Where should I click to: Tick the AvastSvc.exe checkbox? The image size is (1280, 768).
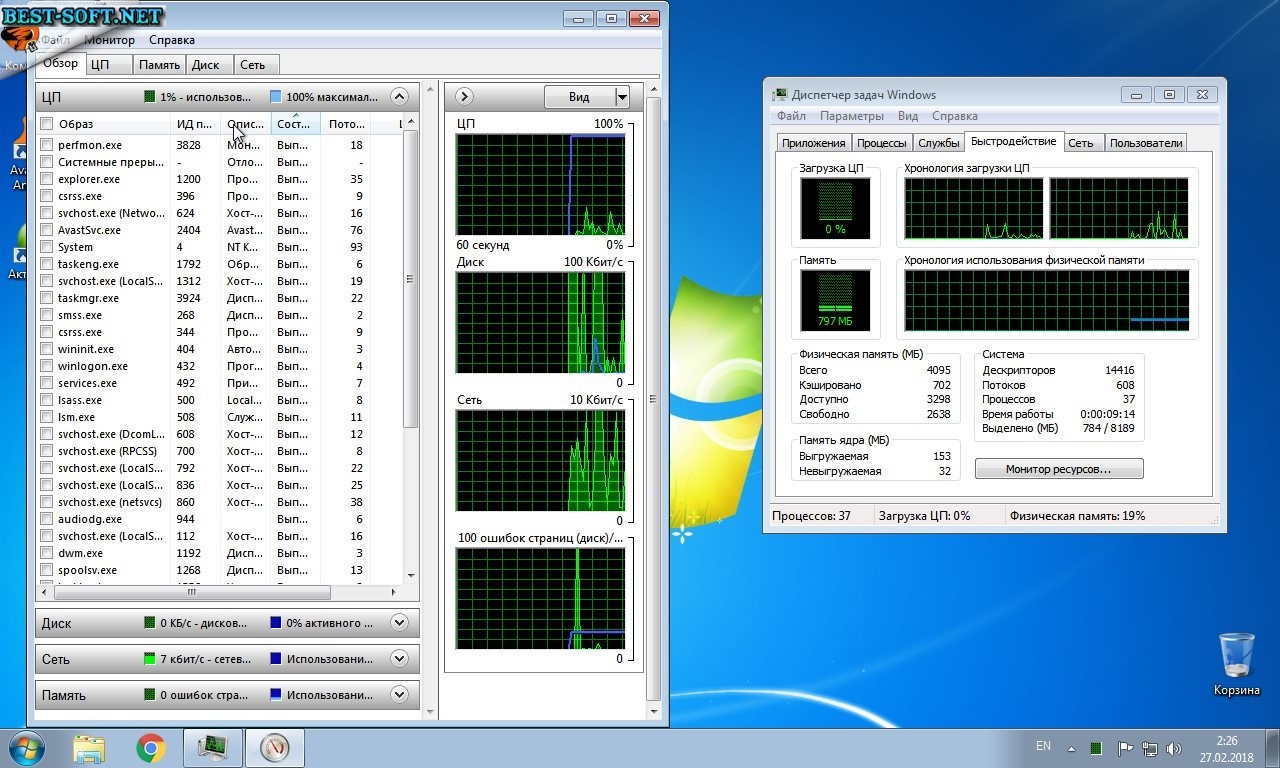point(47,230)
